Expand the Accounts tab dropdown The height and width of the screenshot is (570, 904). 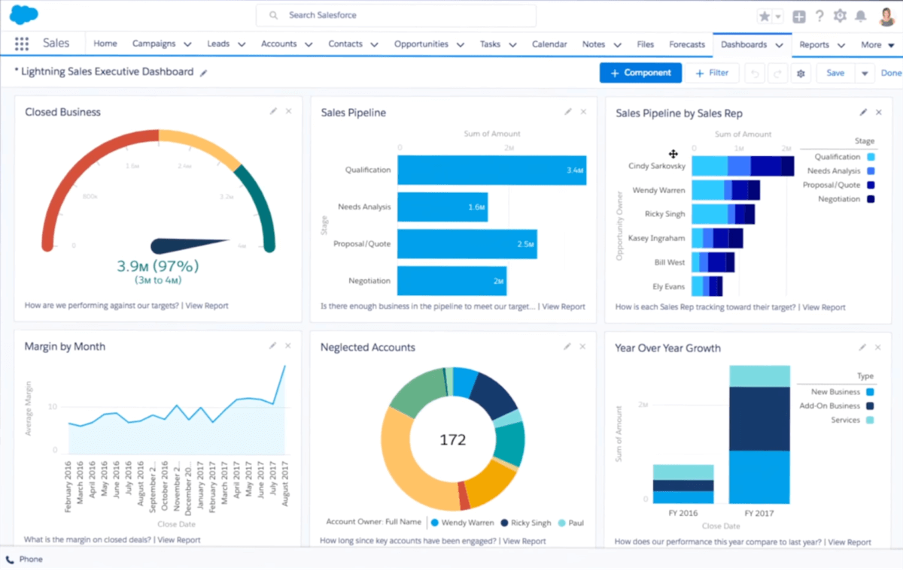[x=308, y=44]
